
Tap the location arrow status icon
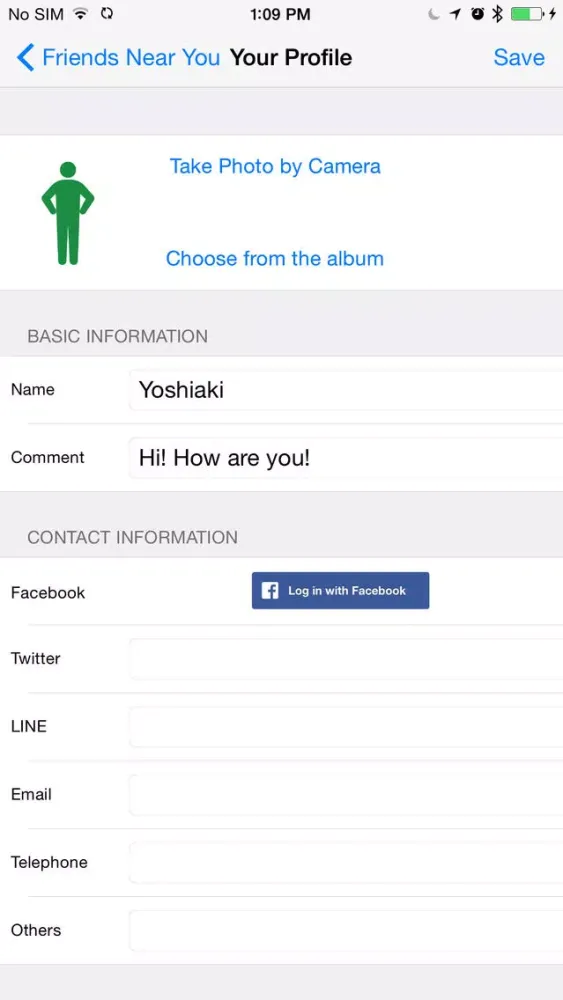[x=455, y=15]
